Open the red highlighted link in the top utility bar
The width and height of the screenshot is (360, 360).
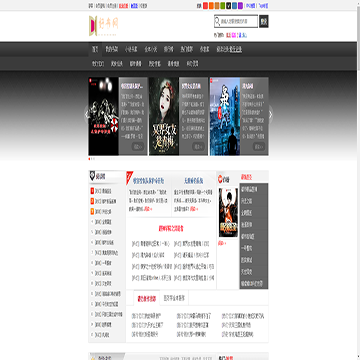(123, 6)
